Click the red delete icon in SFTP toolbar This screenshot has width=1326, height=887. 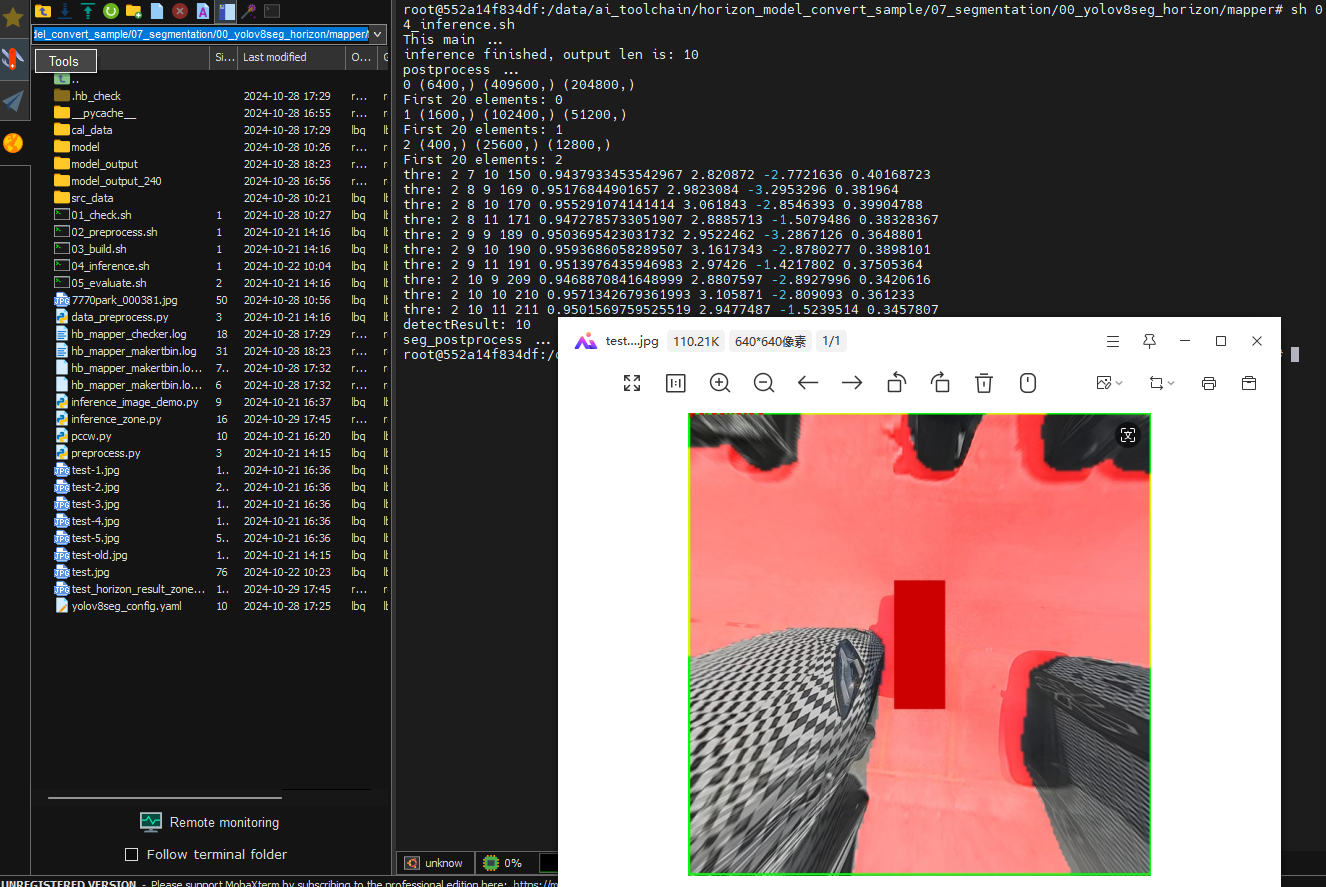click(180, 11)
